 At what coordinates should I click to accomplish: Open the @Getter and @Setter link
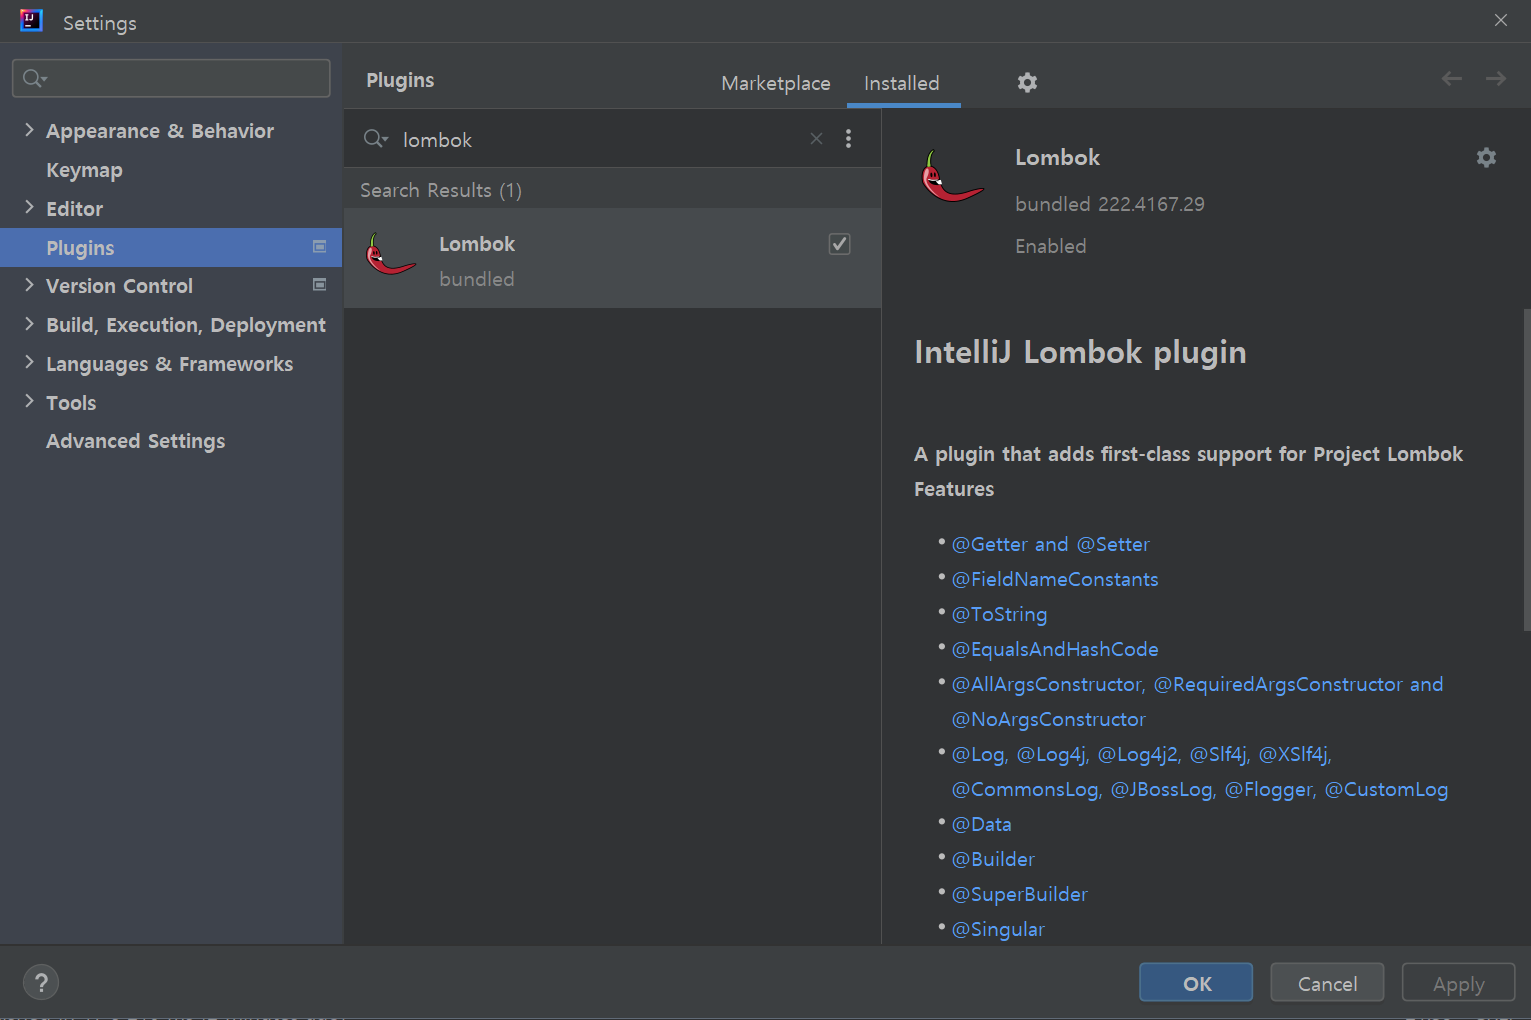(1050, 544)
